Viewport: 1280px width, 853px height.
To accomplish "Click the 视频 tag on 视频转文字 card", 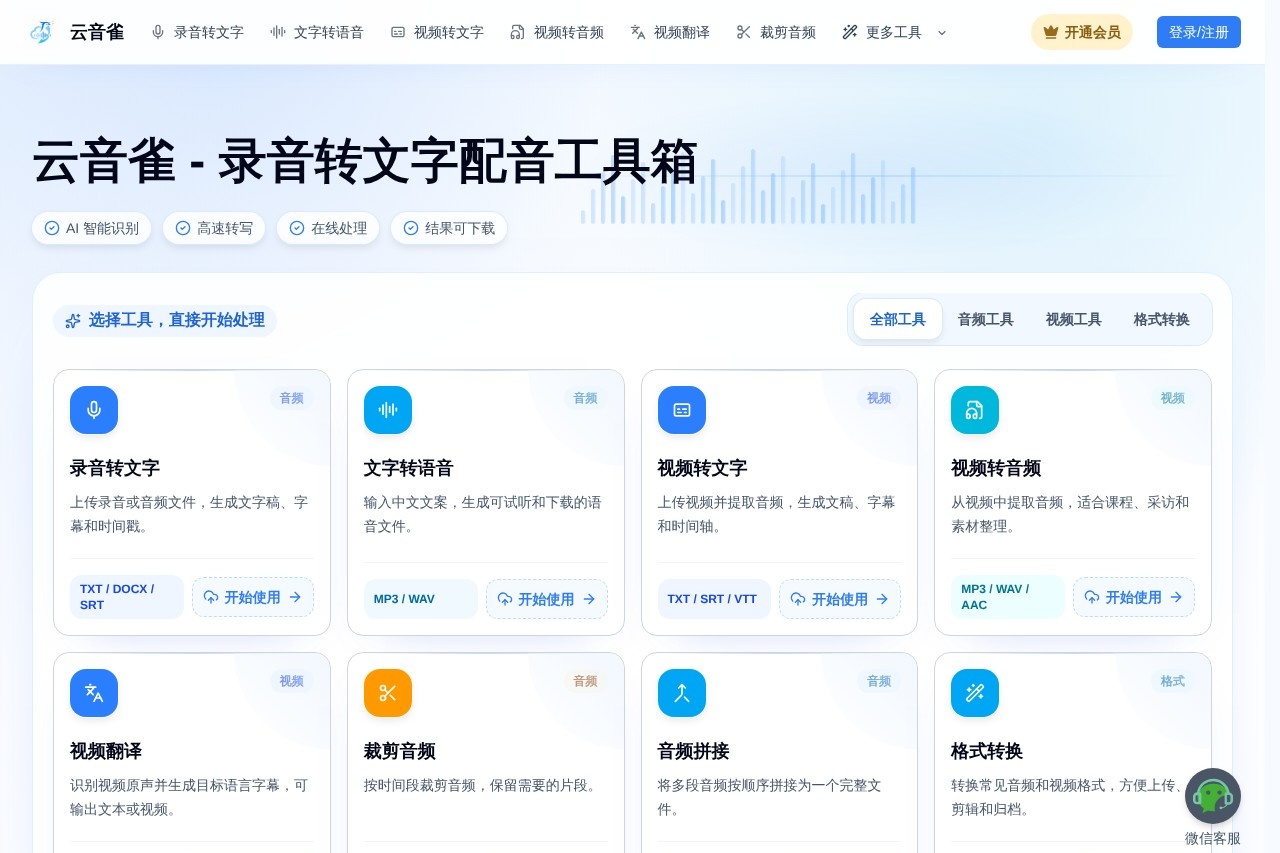I will click(x=879, y=398).
